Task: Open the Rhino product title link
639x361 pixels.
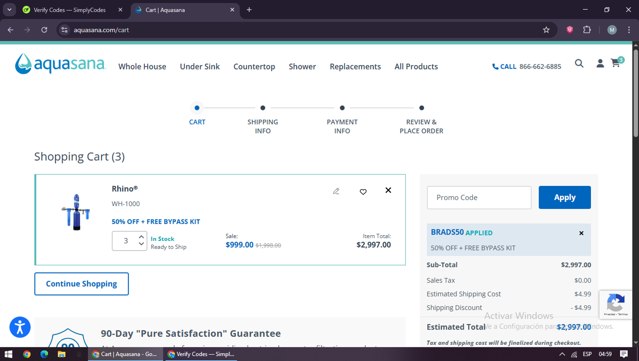Action: [125, 189]
